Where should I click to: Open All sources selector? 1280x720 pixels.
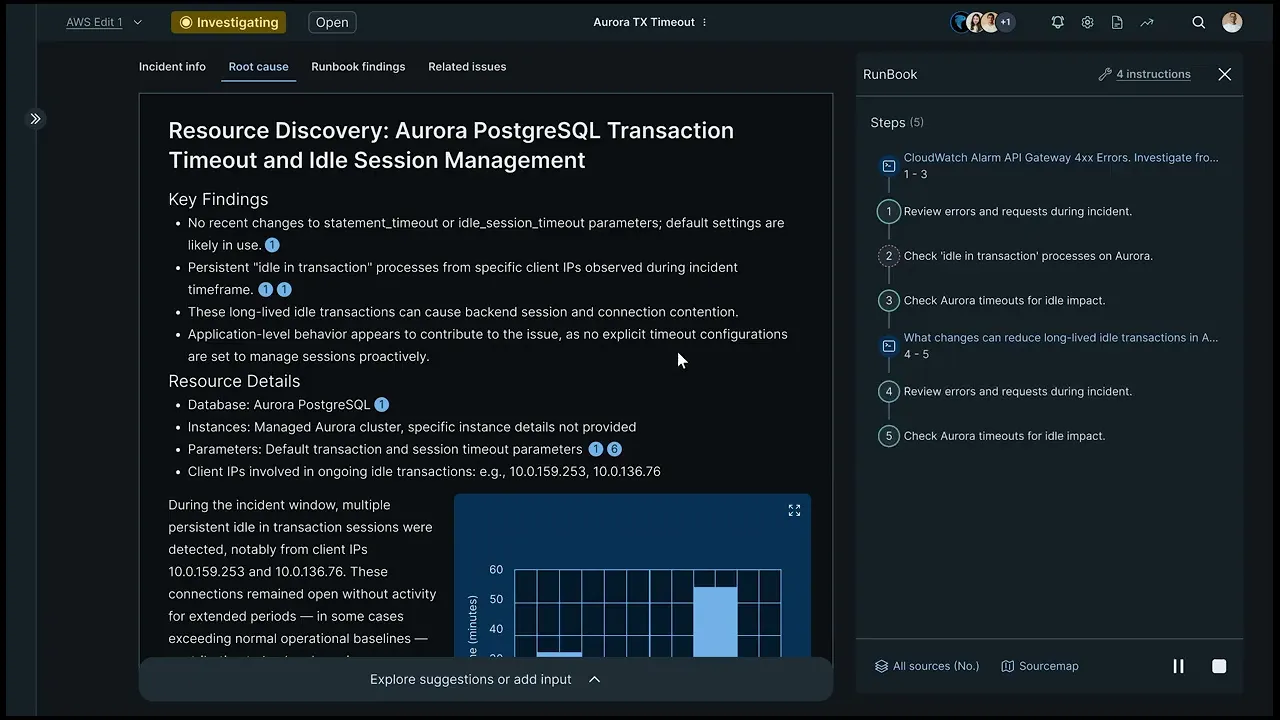tap(927, 666)
